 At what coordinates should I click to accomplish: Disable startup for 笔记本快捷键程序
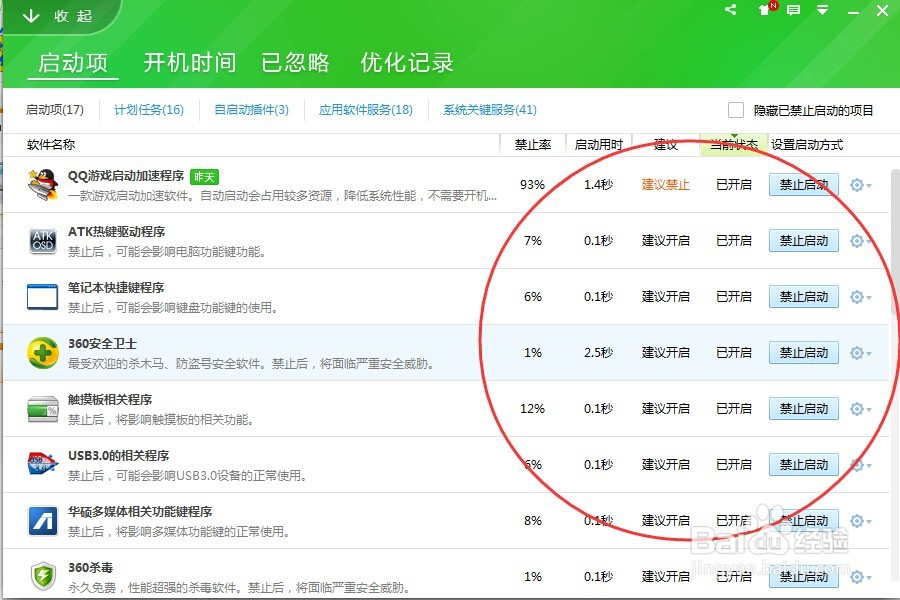coord(804,297)
